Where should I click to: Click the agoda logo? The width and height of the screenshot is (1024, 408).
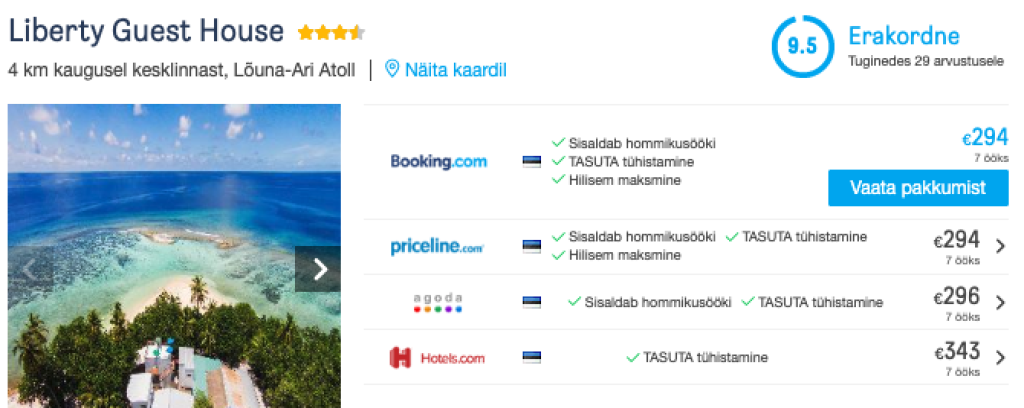pos(438,302)
